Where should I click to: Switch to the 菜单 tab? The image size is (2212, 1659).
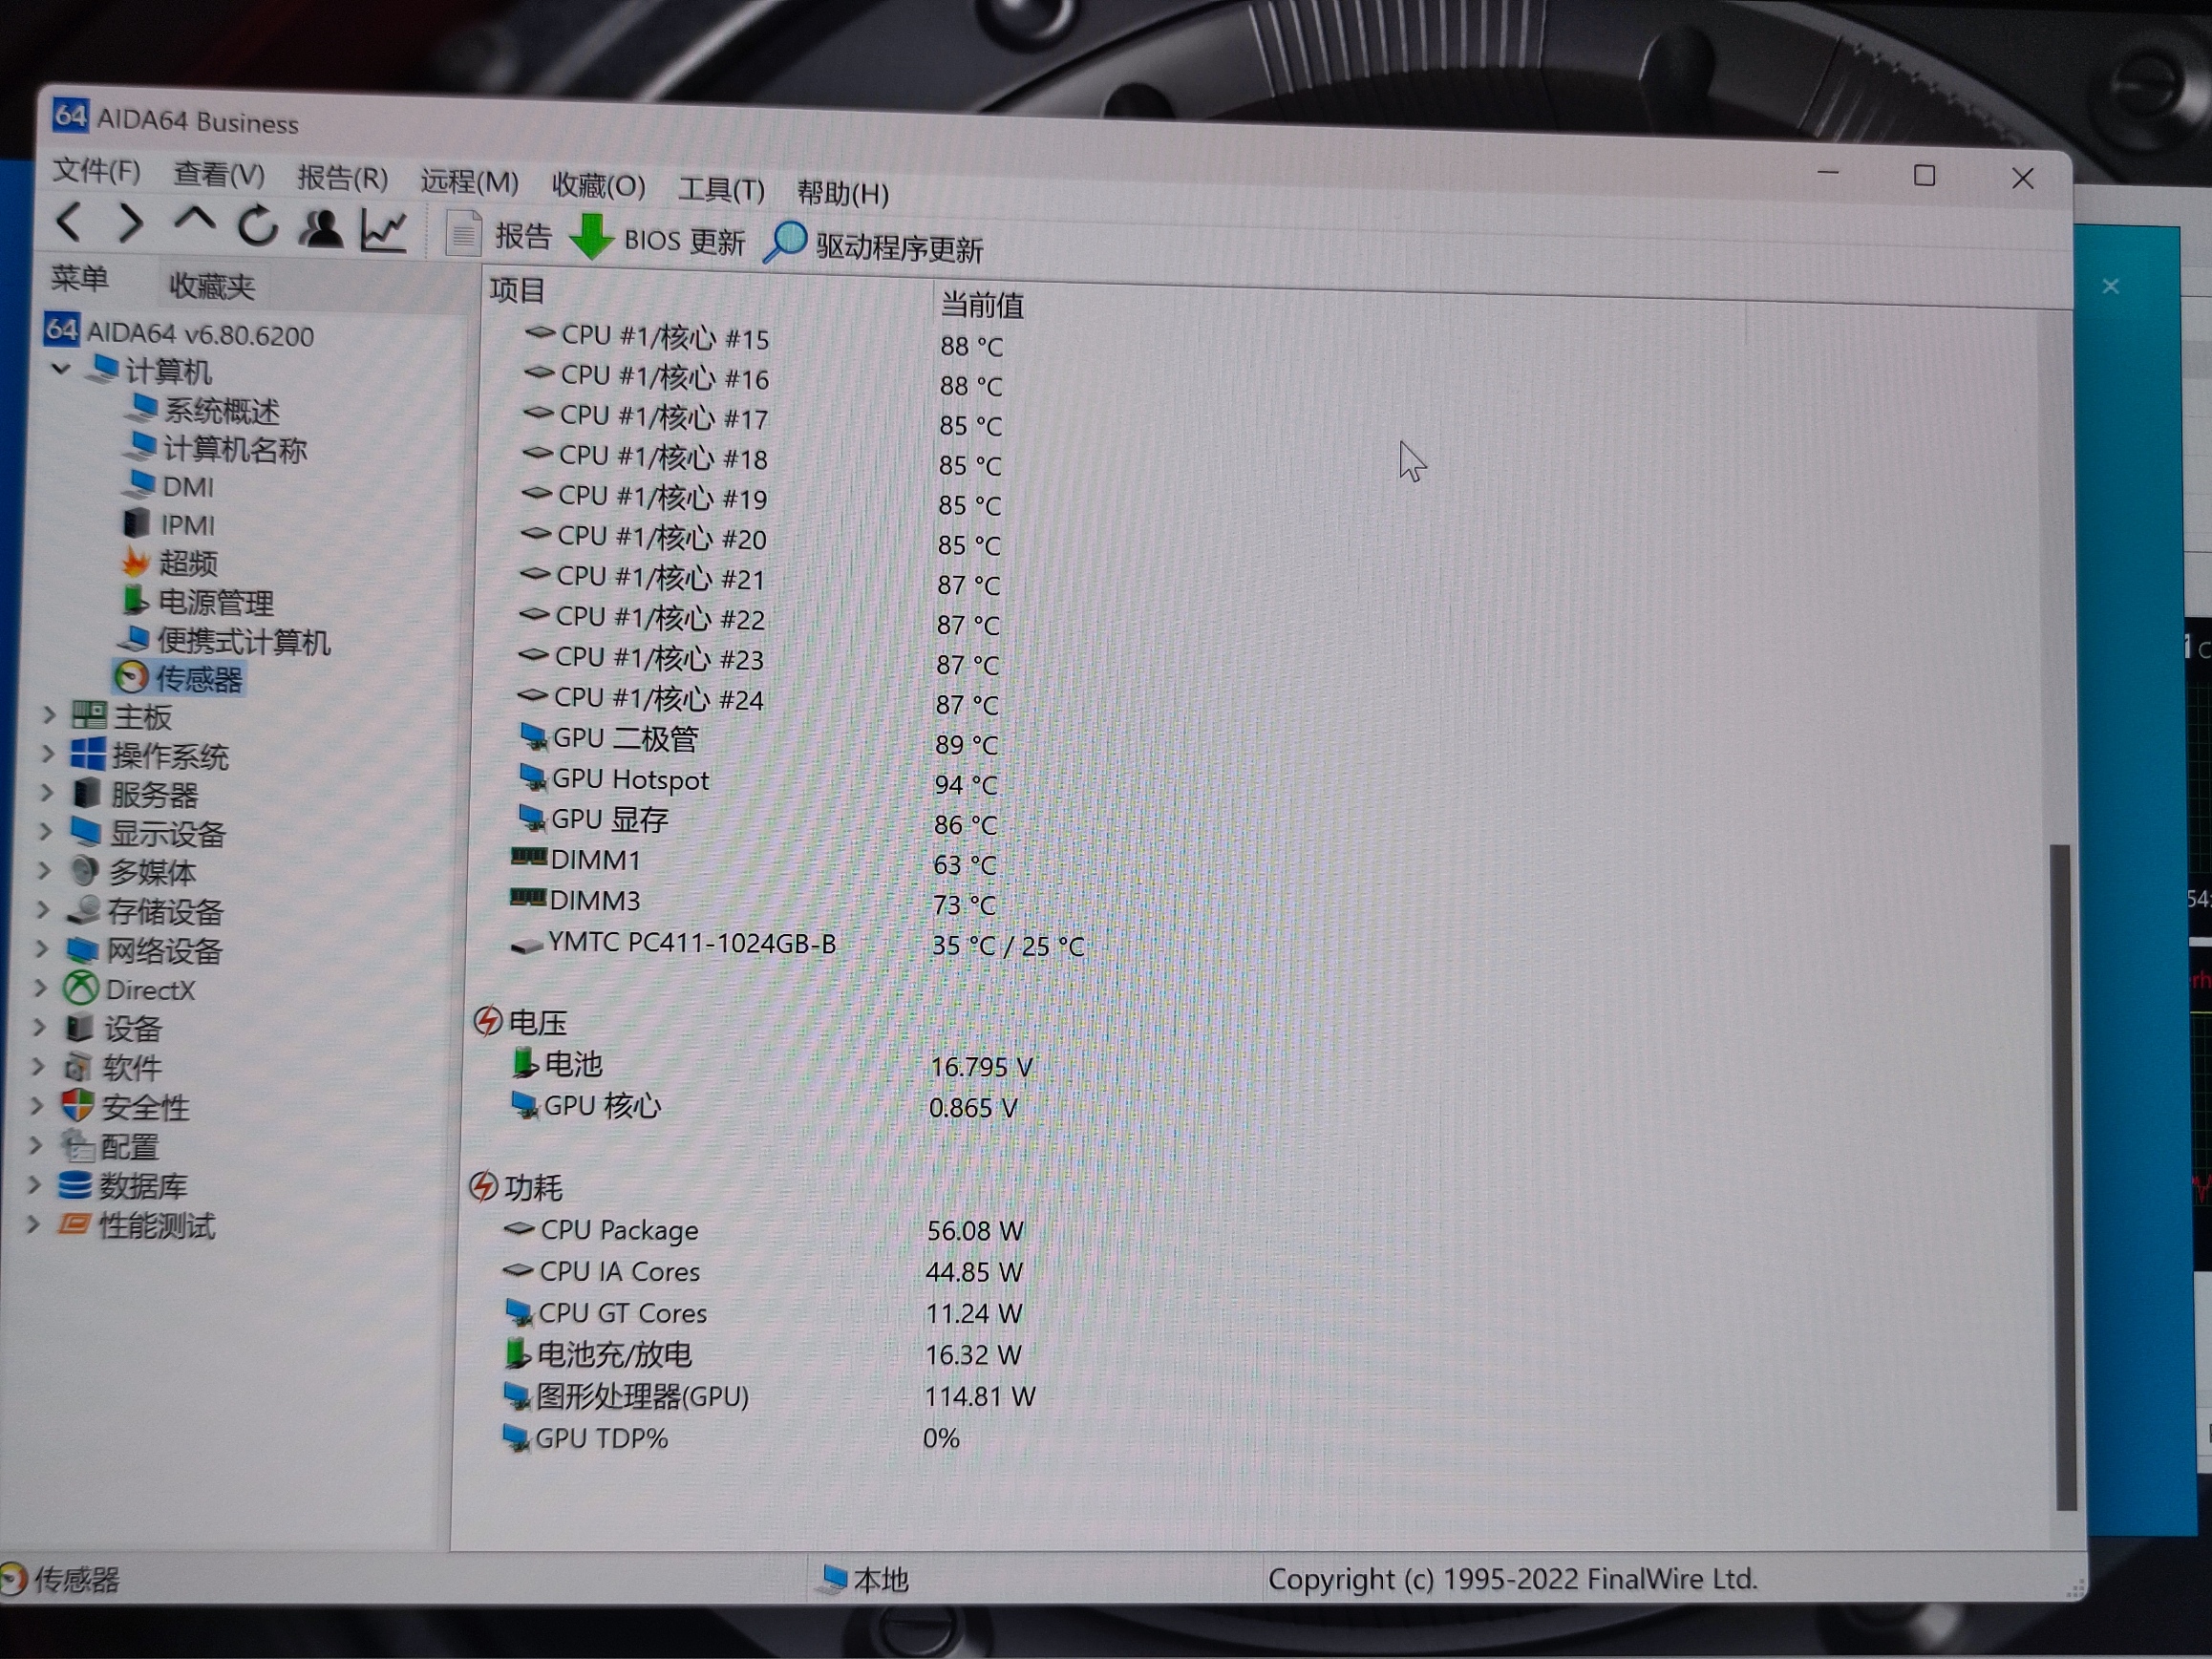pos(79,278)
